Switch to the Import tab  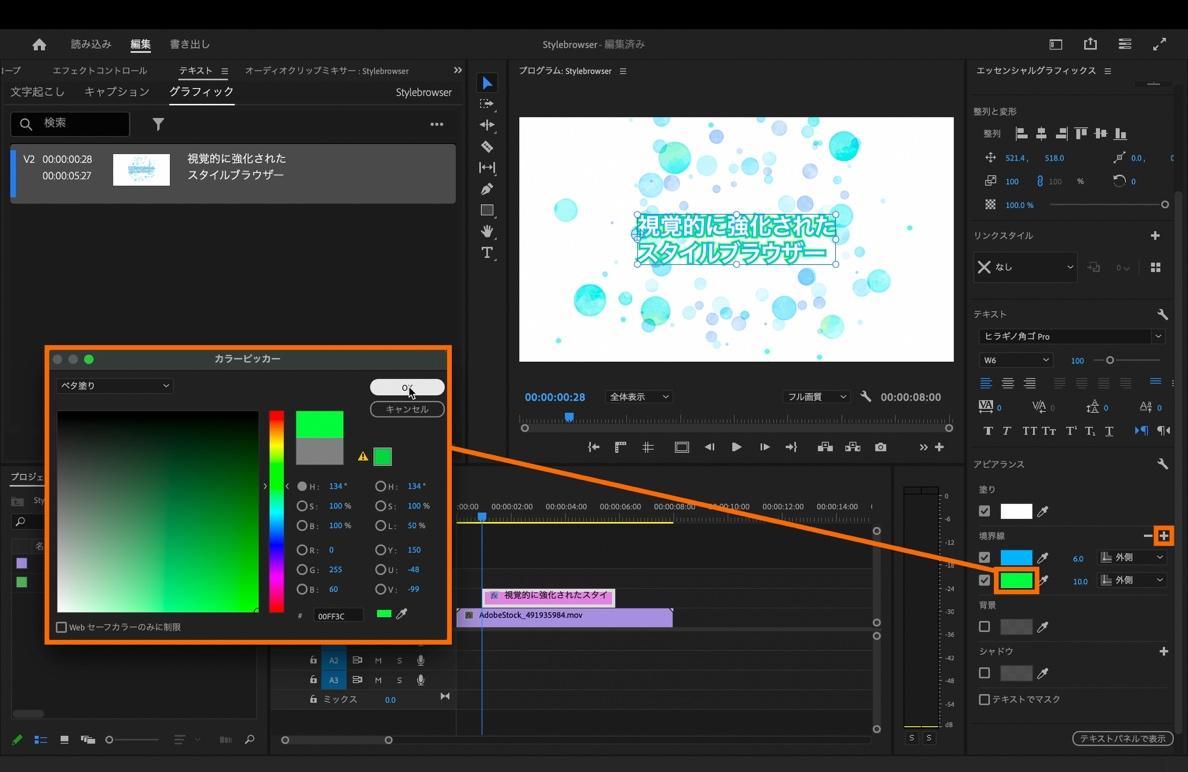tap(91, 44)
